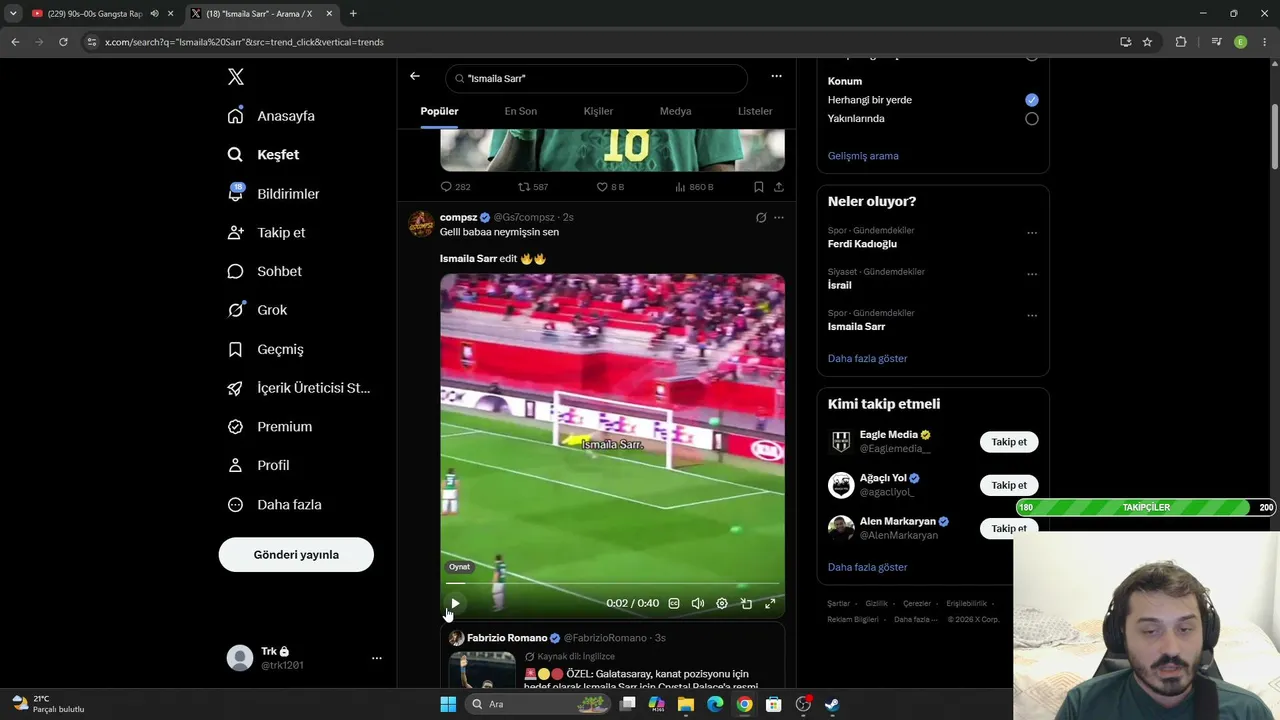The height and width of the screenshot is (720, 1280).
Task: Like the post with 8 B likes
Action: [602, 187]
